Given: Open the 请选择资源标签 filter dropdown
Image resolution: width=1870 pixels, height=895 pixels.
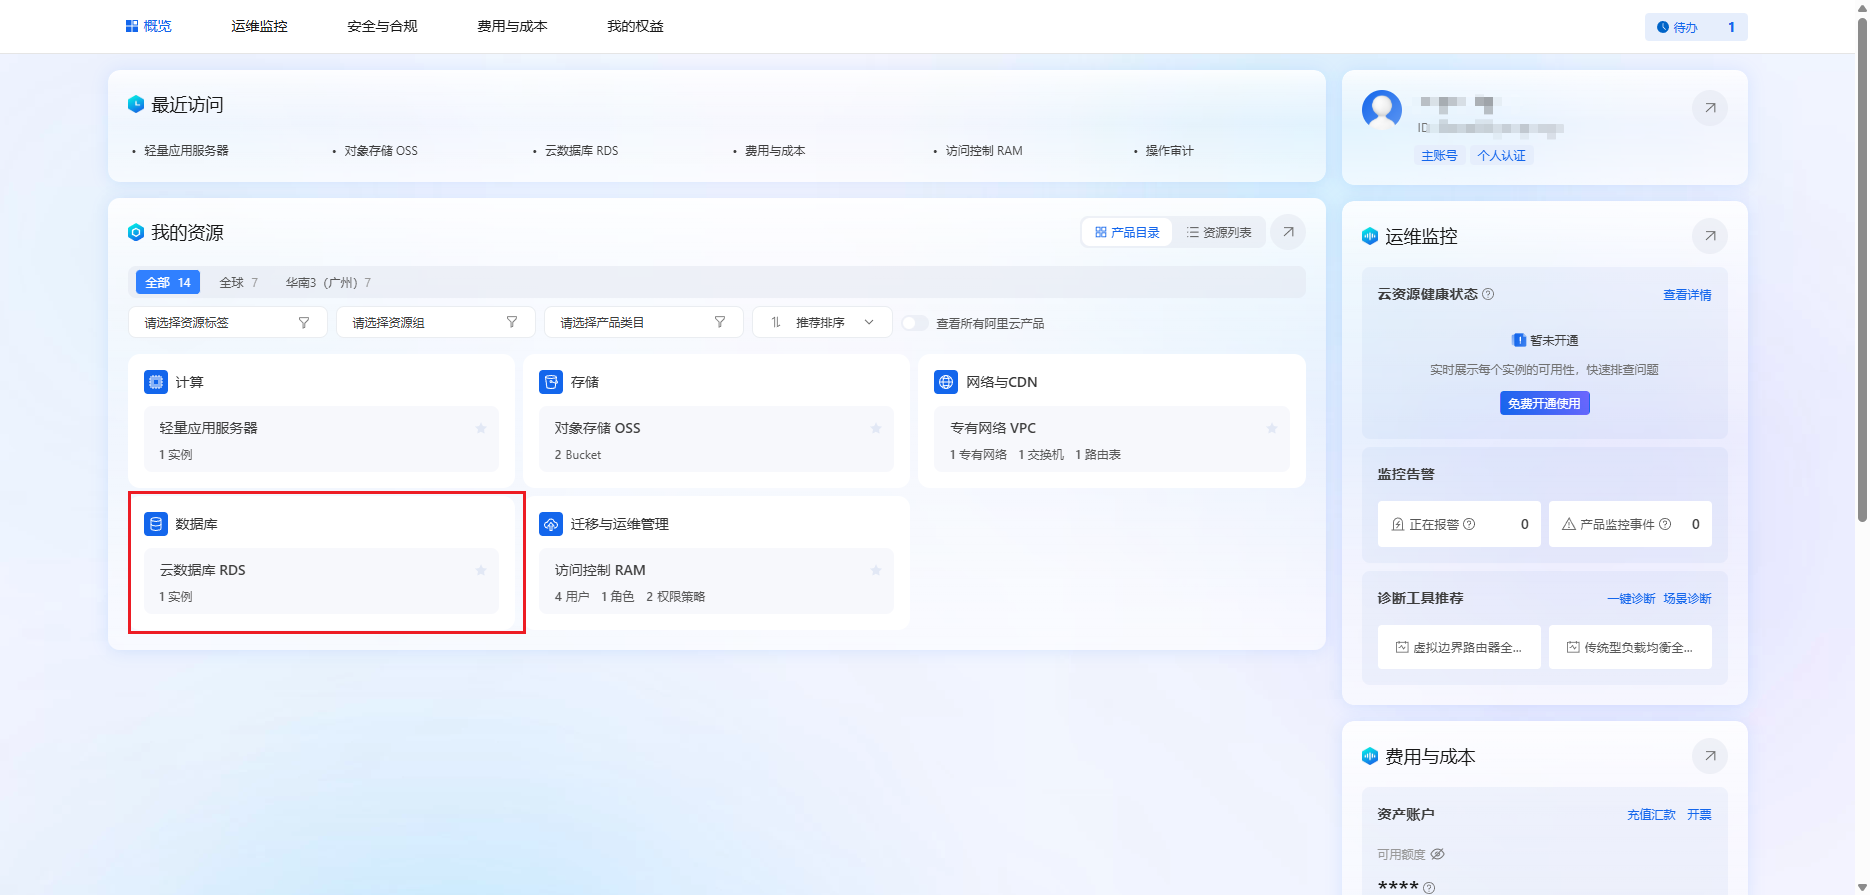Looking at the screenshot, I should point(227,322).
